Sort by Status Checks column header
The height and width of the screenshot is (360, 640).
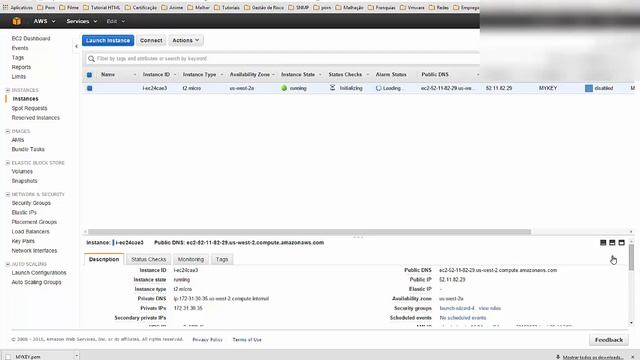[345, 75]
